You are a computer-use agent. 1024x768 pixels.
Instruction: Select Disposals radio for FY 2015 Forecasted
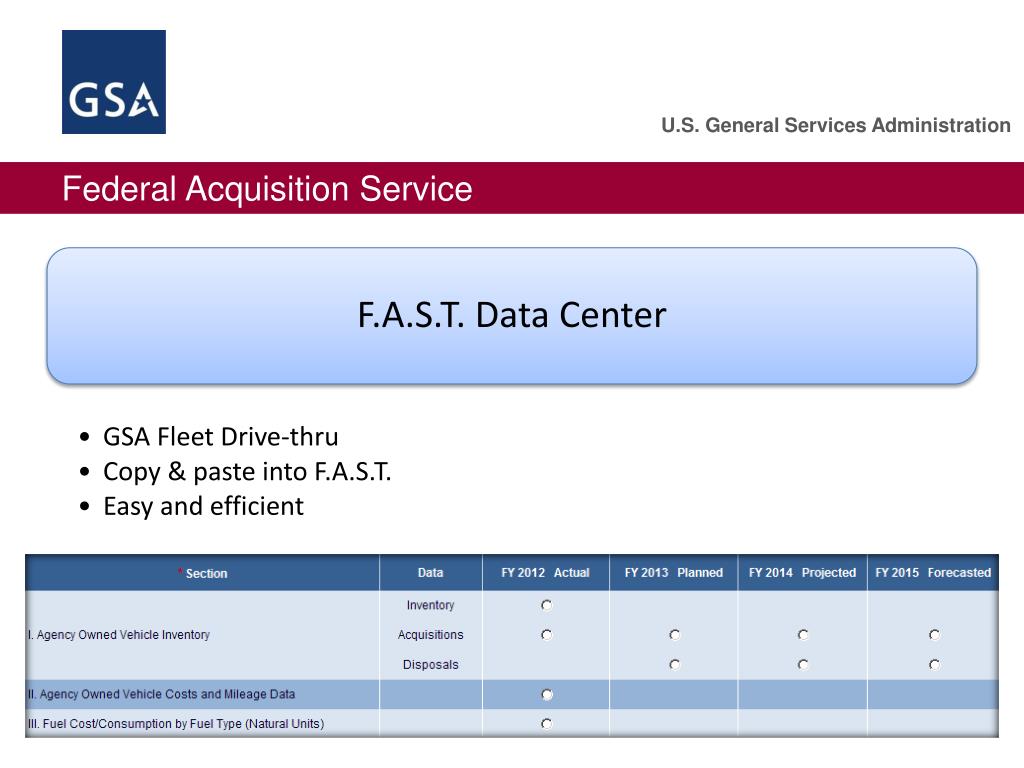pyautogui.click(x=934, y=665)
